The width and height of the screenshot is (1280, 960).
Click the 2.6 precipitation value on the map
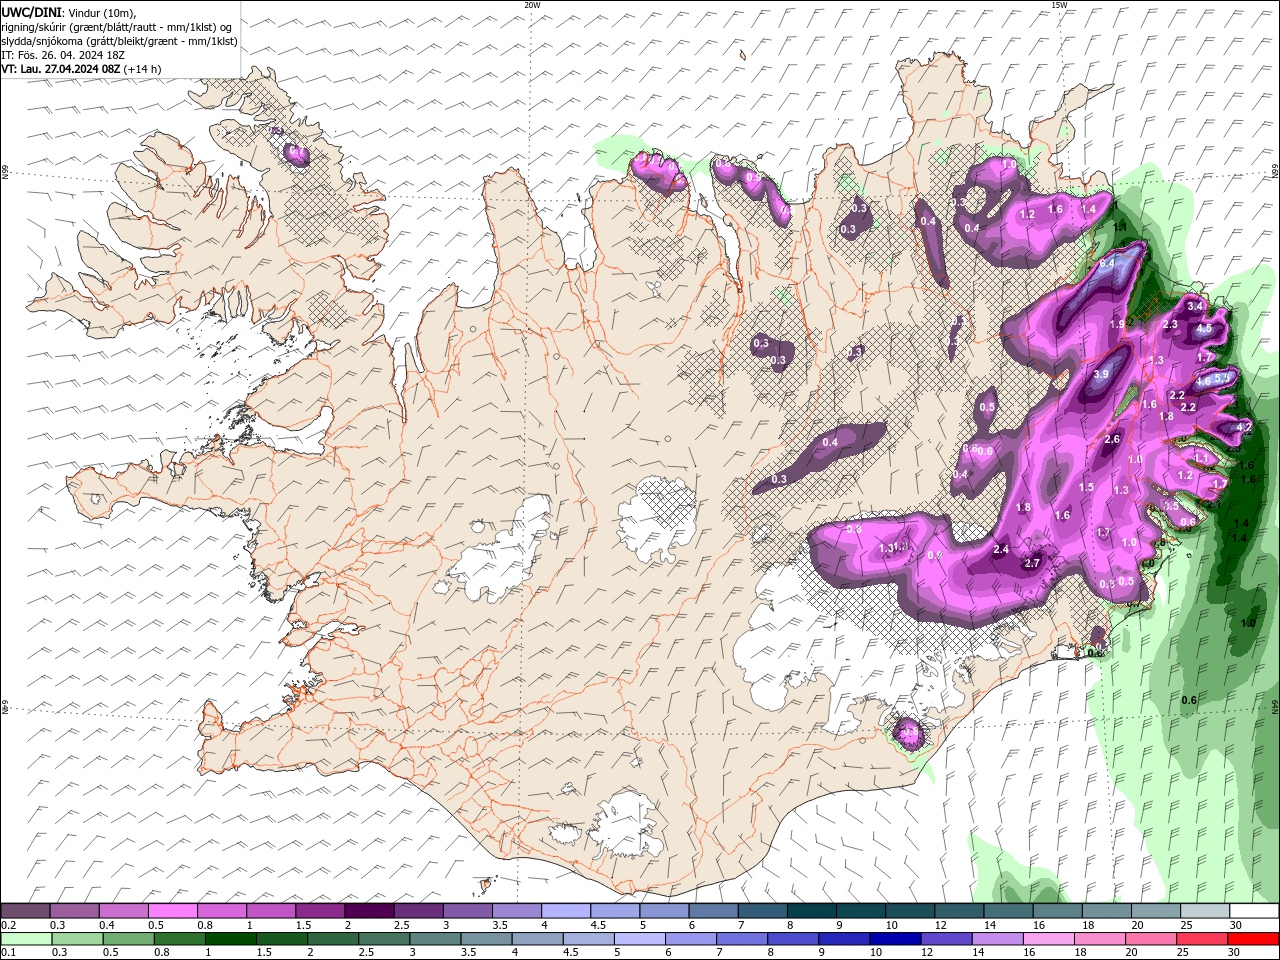[x=1112, y=439]
